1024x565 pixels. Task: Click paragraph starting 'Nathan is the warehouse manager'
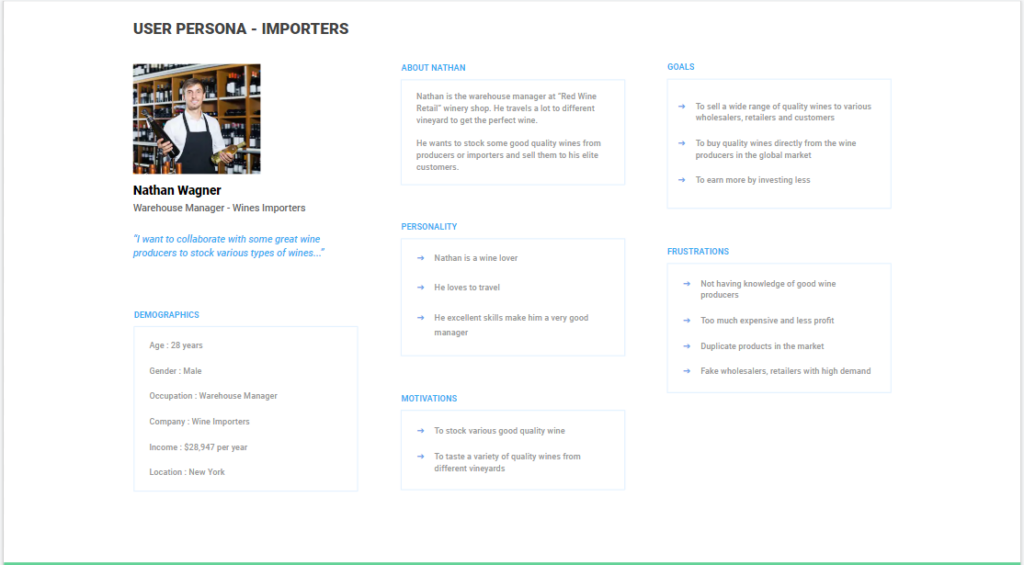pos(506,108)
